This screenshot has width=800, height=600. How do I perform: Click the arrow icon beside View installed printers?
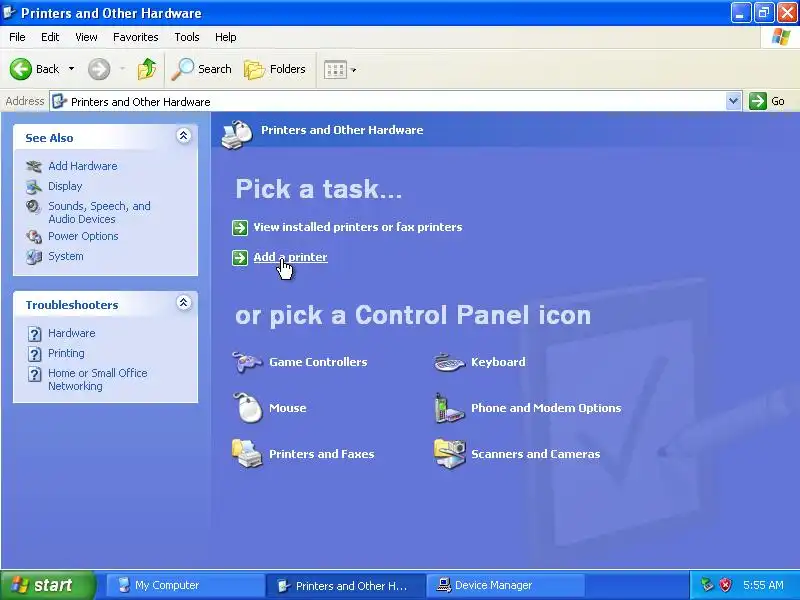(240, 228)
